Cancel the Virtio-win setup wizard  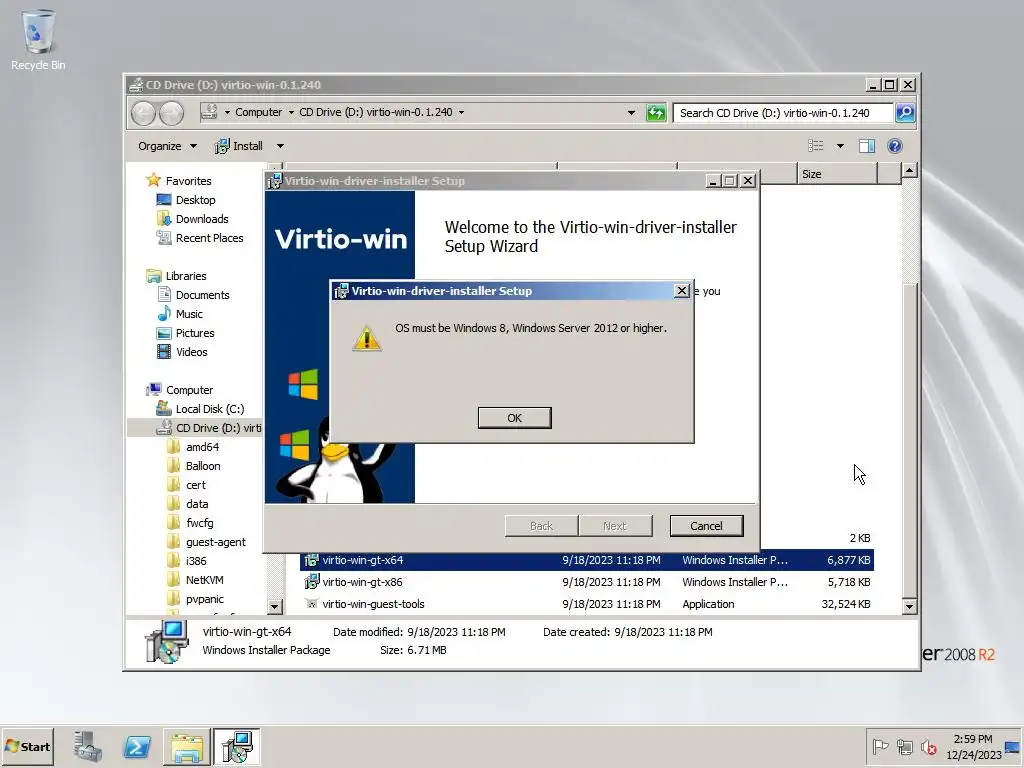[706, 526]
